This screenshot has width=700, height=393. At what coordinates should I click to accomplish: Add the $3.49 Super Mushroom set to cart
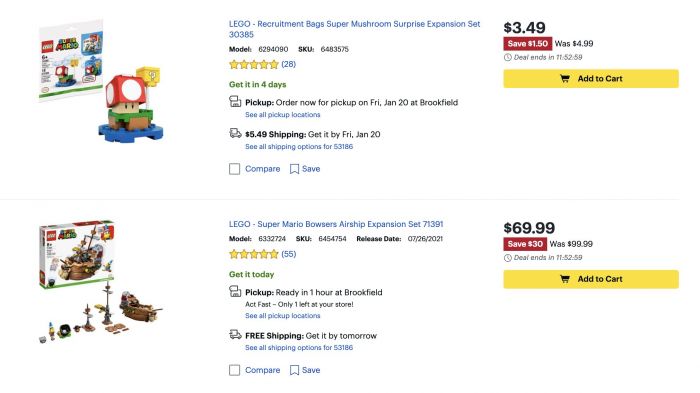point(591,79)
